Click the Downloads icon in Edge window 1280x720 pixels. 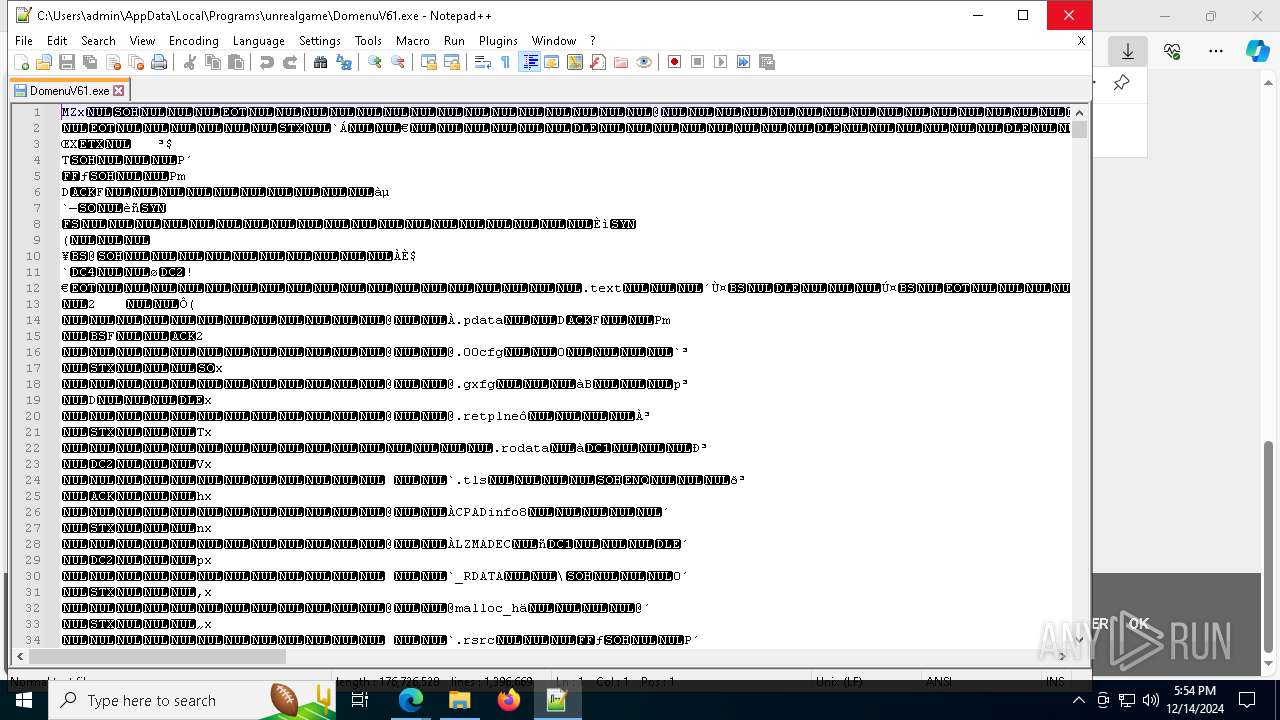pyautogui.click(x=1128, y=51)
